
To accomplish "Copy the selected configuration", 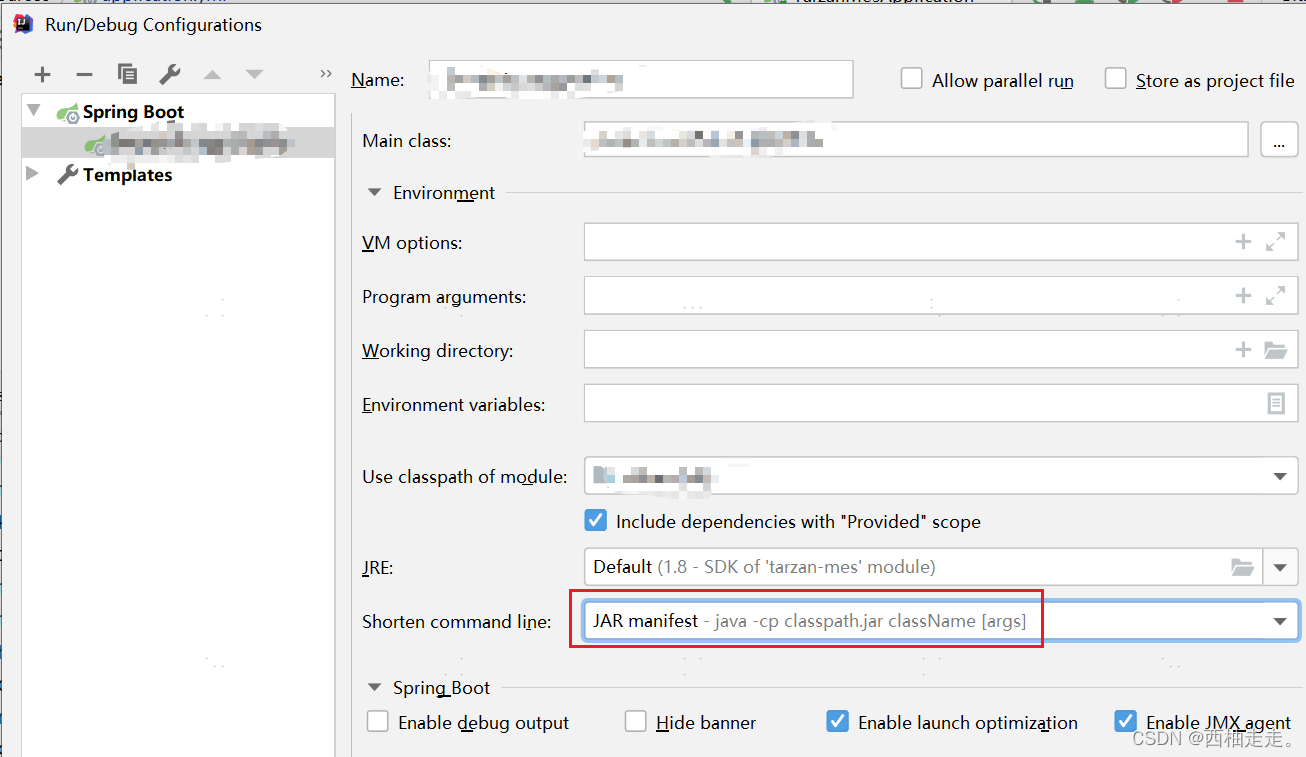I will click(x=127, y=74).
